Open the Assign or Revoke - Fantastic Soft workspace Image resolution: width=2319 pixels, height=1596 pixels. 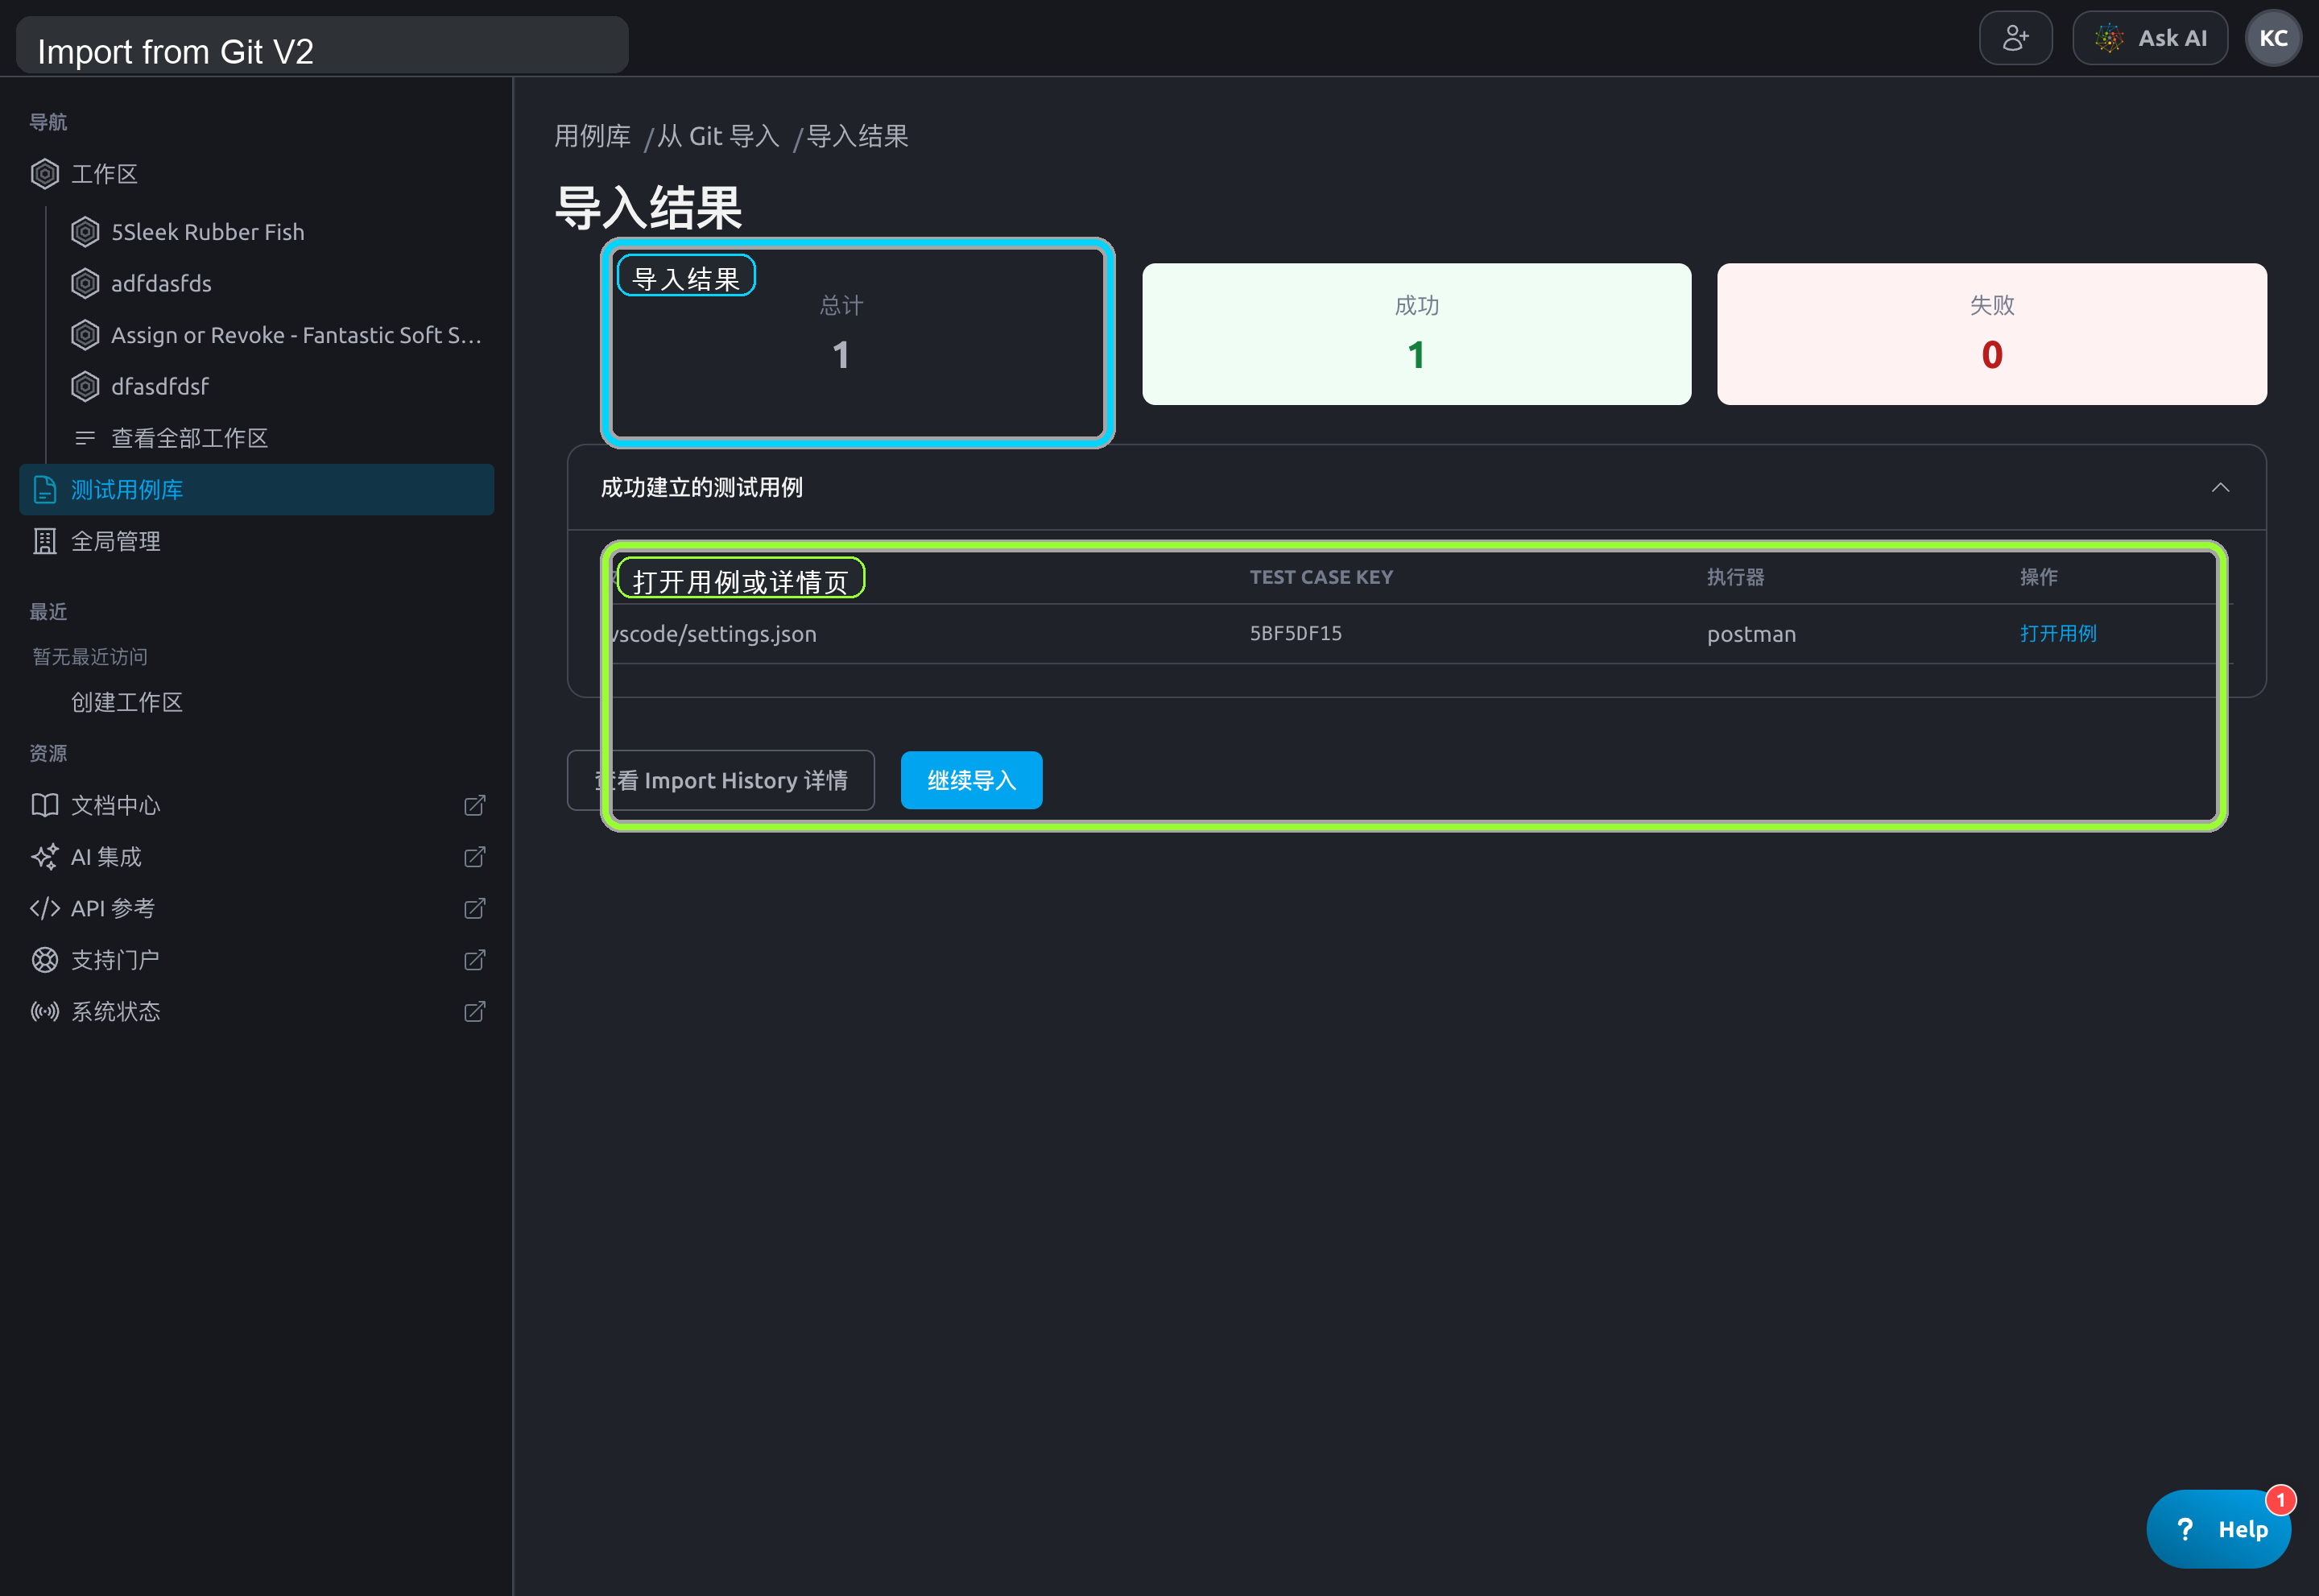(x=296, y=335)
